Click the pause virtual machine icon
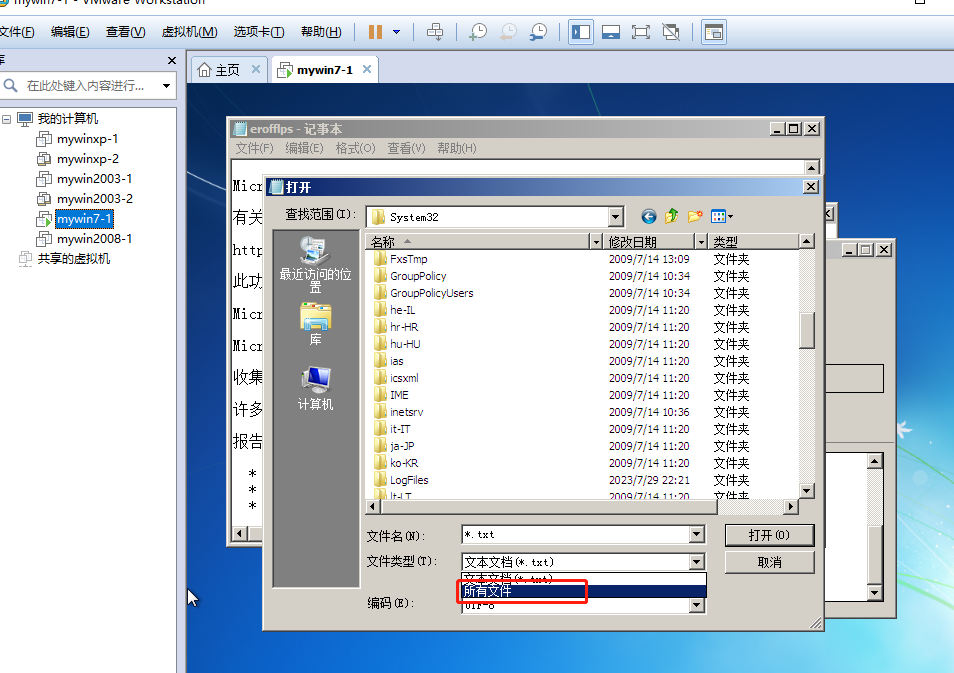The width and height of the screenshot is (954, 673). pos(375,32)
